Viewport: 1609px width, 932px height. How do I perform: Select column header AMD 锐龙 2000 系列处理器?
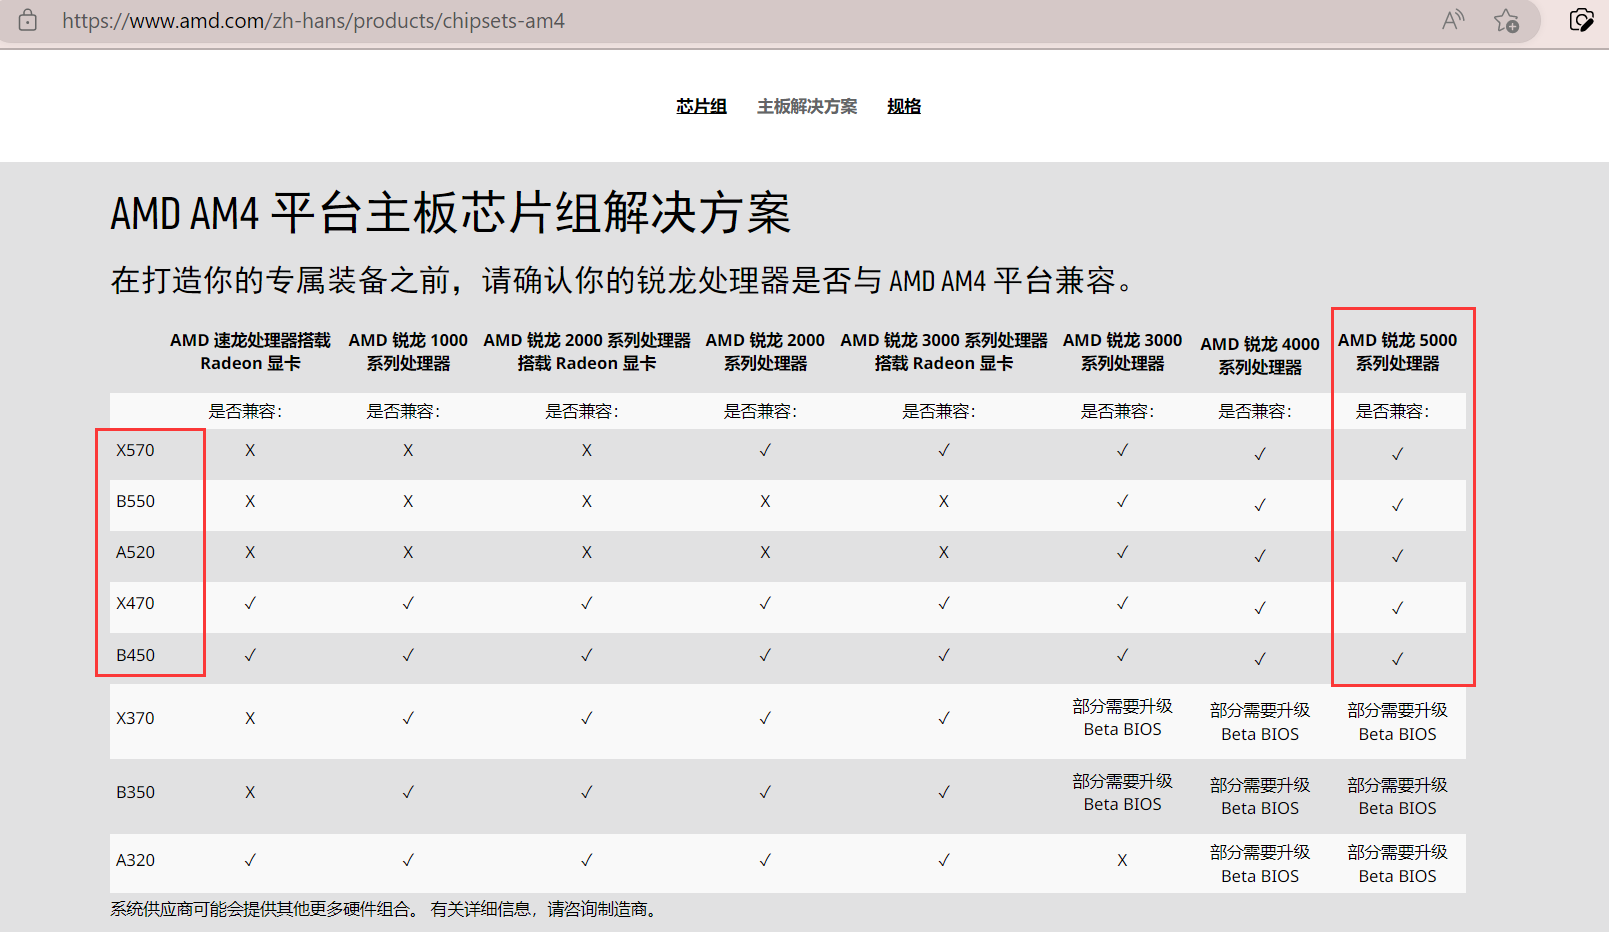pos(765,352)
